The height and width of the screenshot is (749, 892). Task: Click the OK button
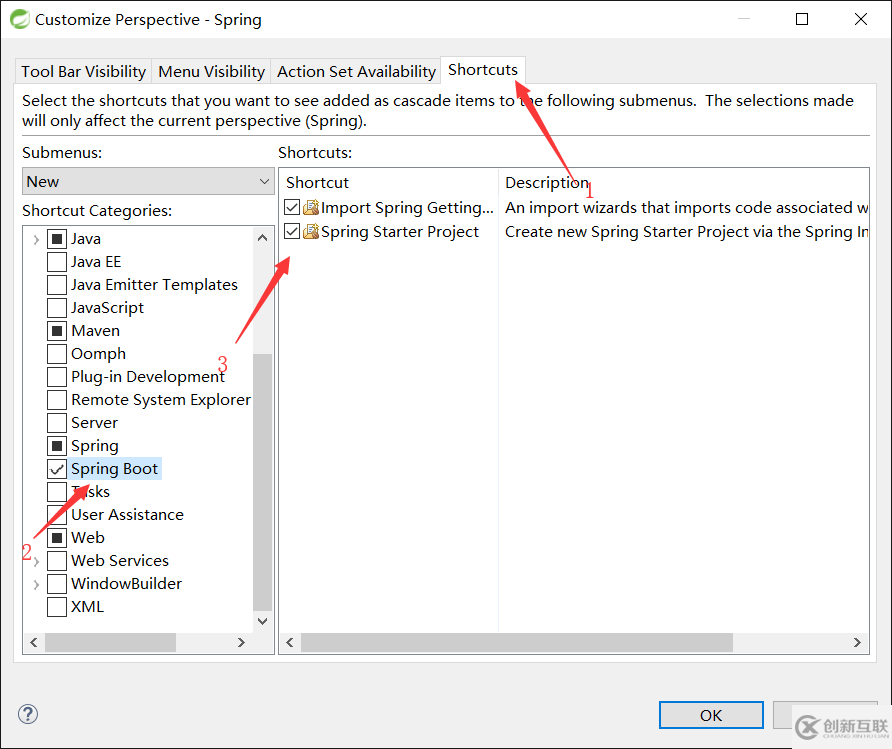711,715
